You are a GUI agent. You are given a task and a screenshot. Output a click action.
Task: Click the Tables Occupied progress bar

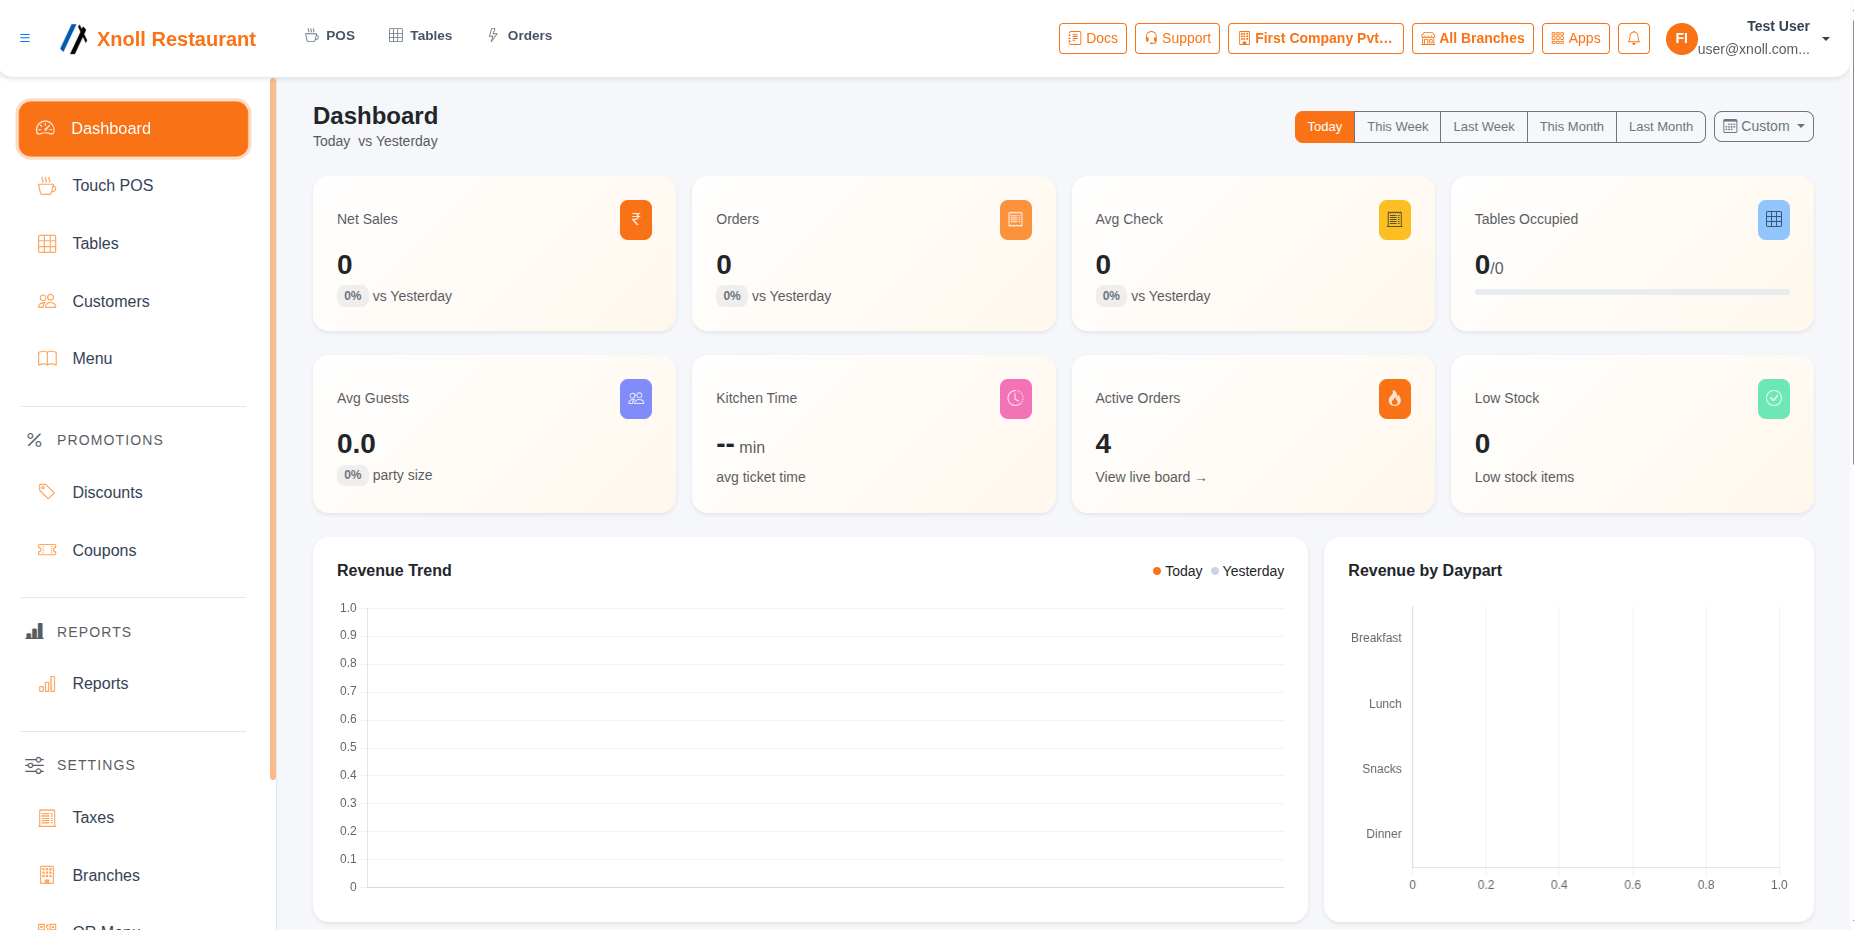(1632, 292)
